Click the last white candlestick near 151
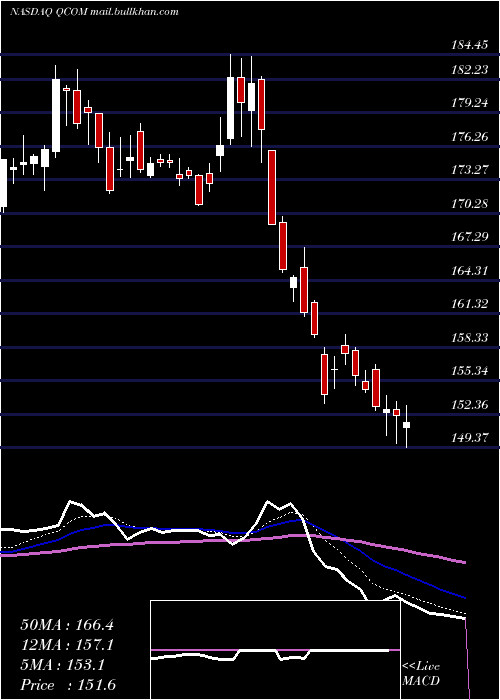 [x=406, y=425]
